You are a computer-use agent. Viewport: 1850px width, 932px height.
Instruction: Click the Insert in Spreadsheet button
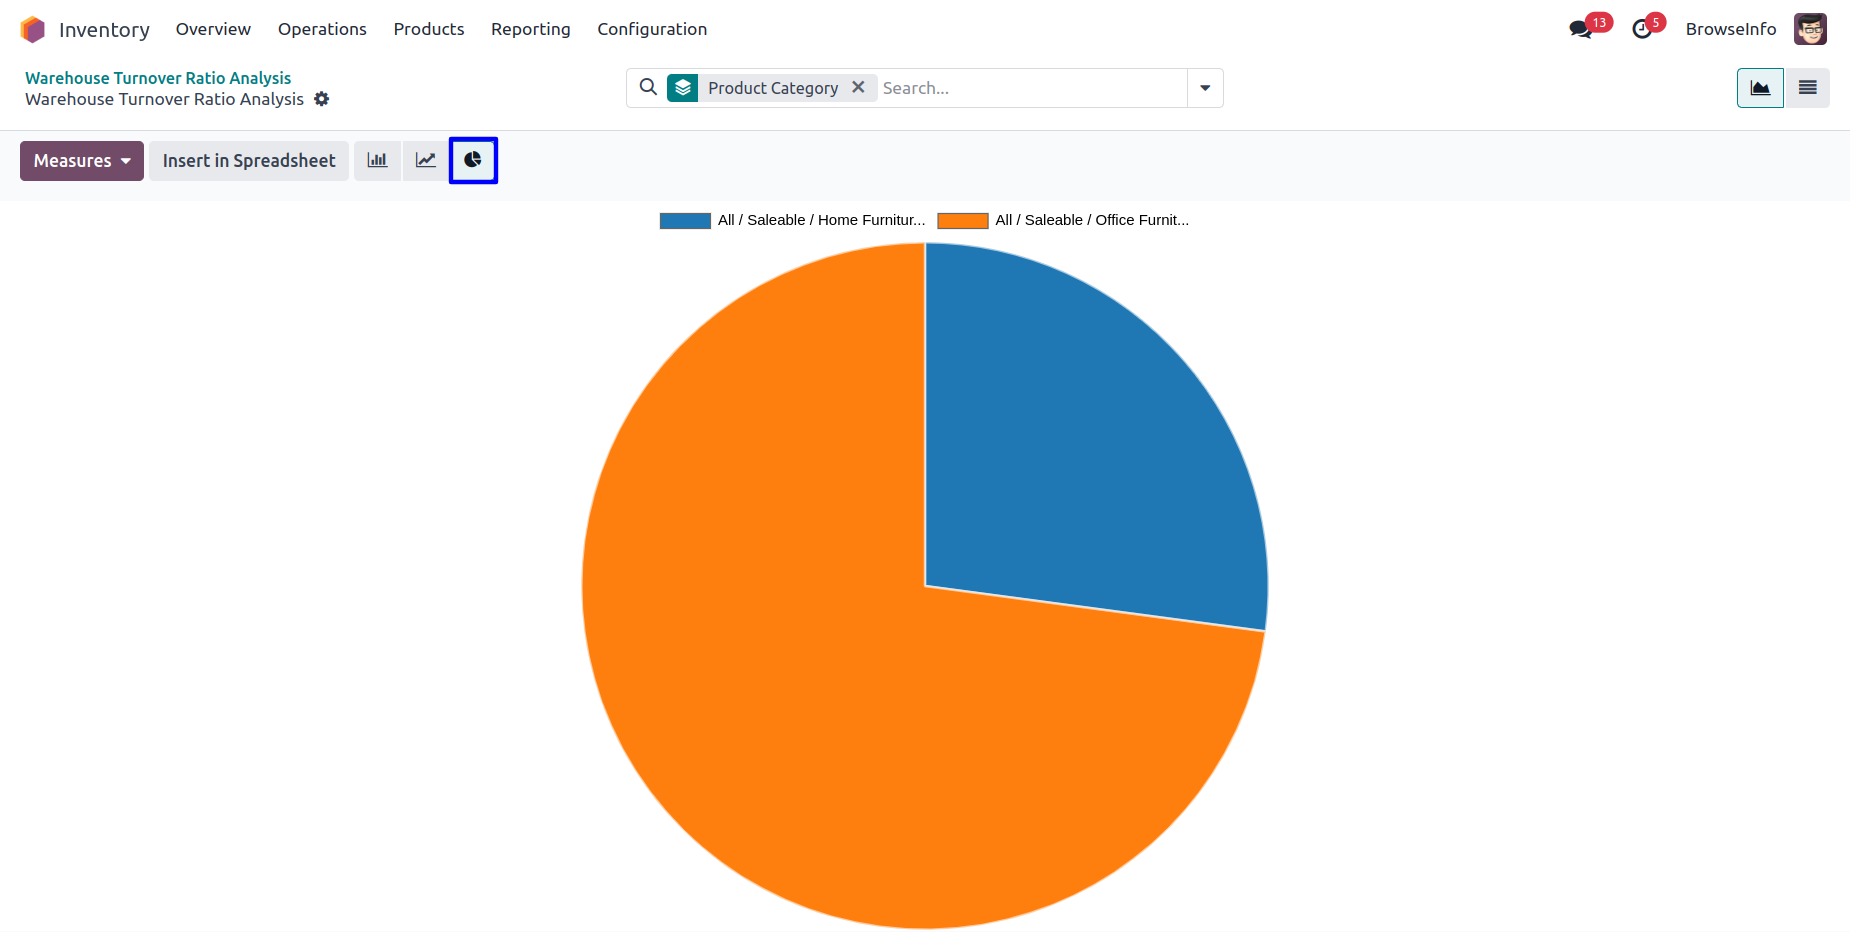(x=249, y=161)
